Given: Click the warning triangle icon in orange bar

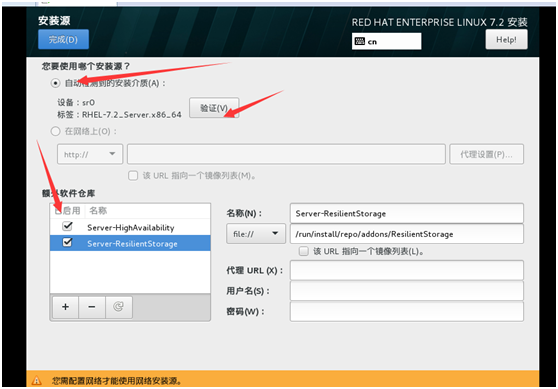Looking at the screenshot, I should (36, 381).
